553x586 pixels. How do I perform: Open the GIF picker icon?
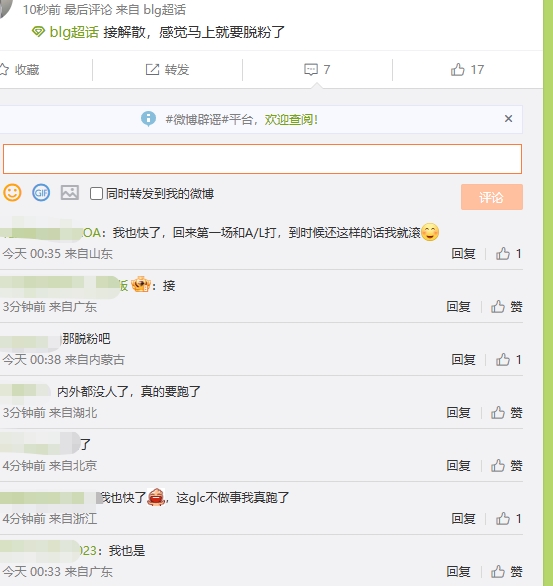pyautogui.click(x=41, y=193)
